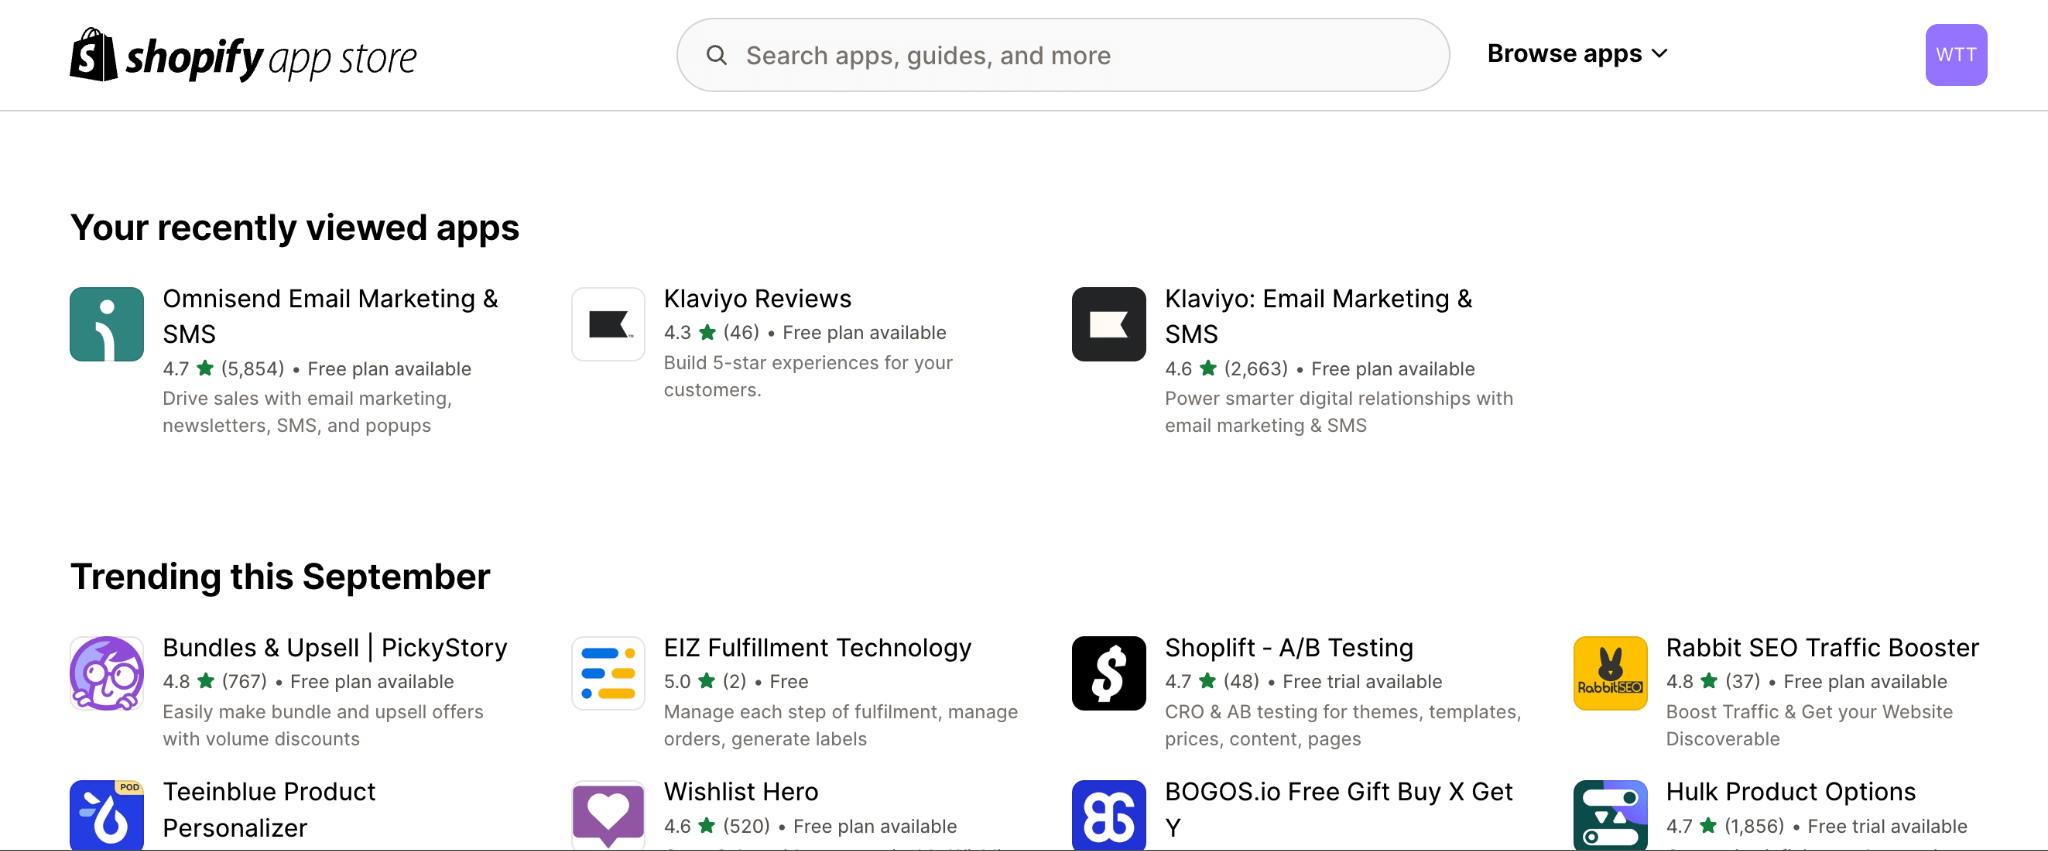Open the Wishlist Hero heart icon

click(x=608, y=815)
